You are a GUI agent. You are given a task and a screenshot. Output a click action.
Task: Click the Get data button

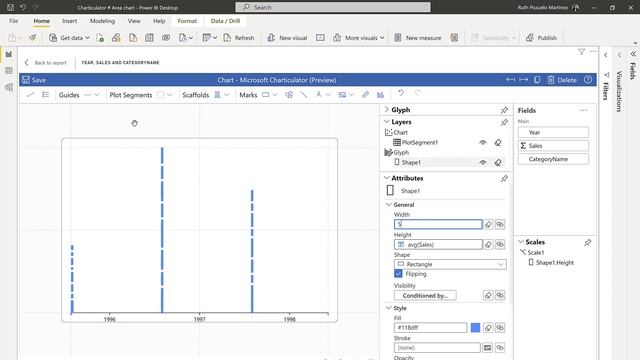click(x=69, y=38)
